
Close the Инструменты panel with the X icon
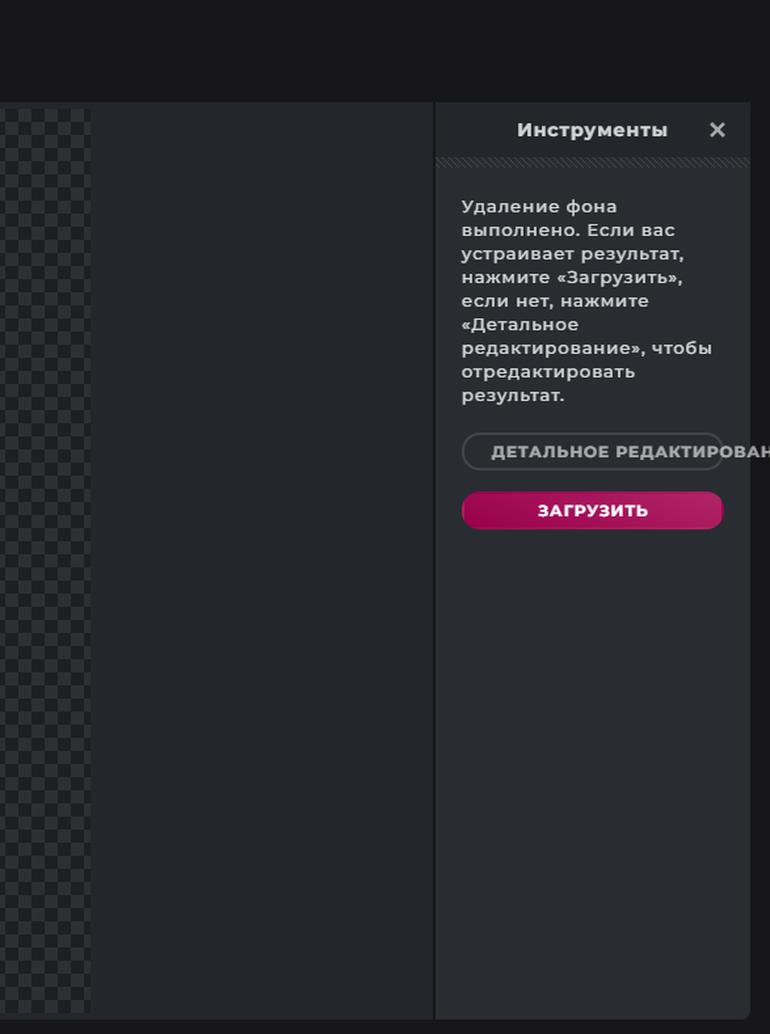pos(717,130)
